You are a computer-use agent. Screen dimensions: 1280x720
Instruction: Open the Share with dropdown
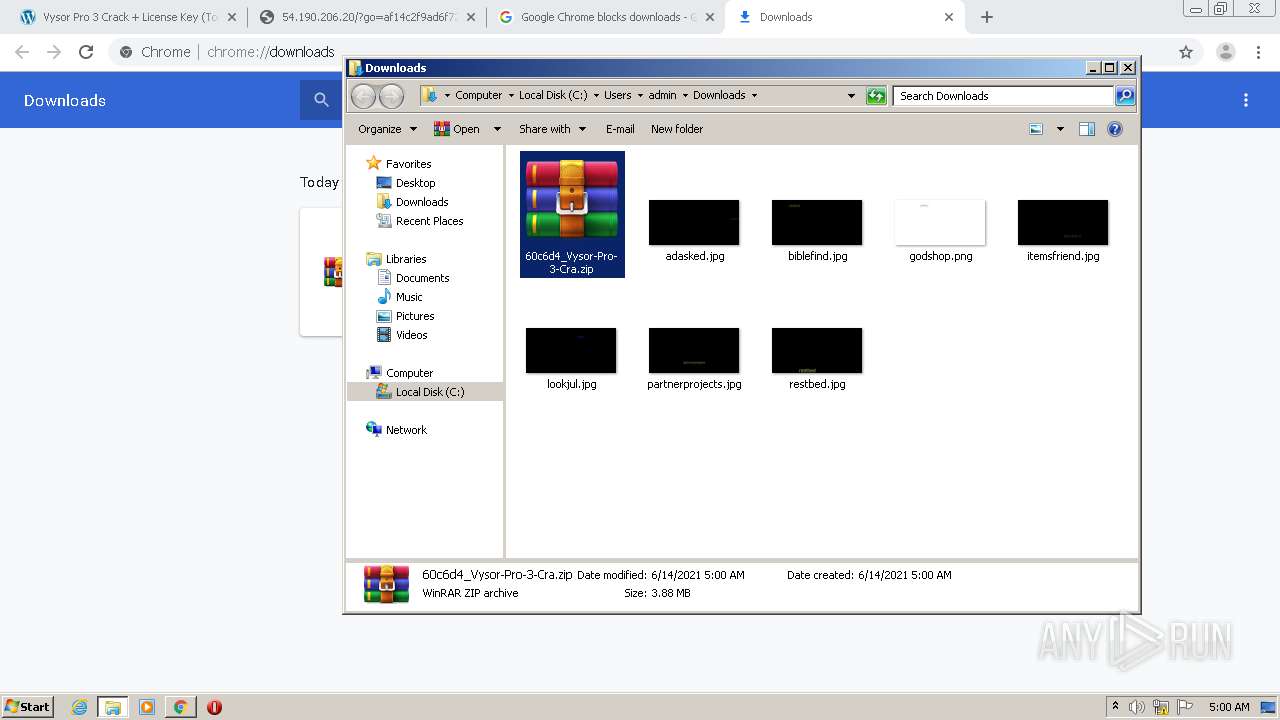[x=551, y=129]
